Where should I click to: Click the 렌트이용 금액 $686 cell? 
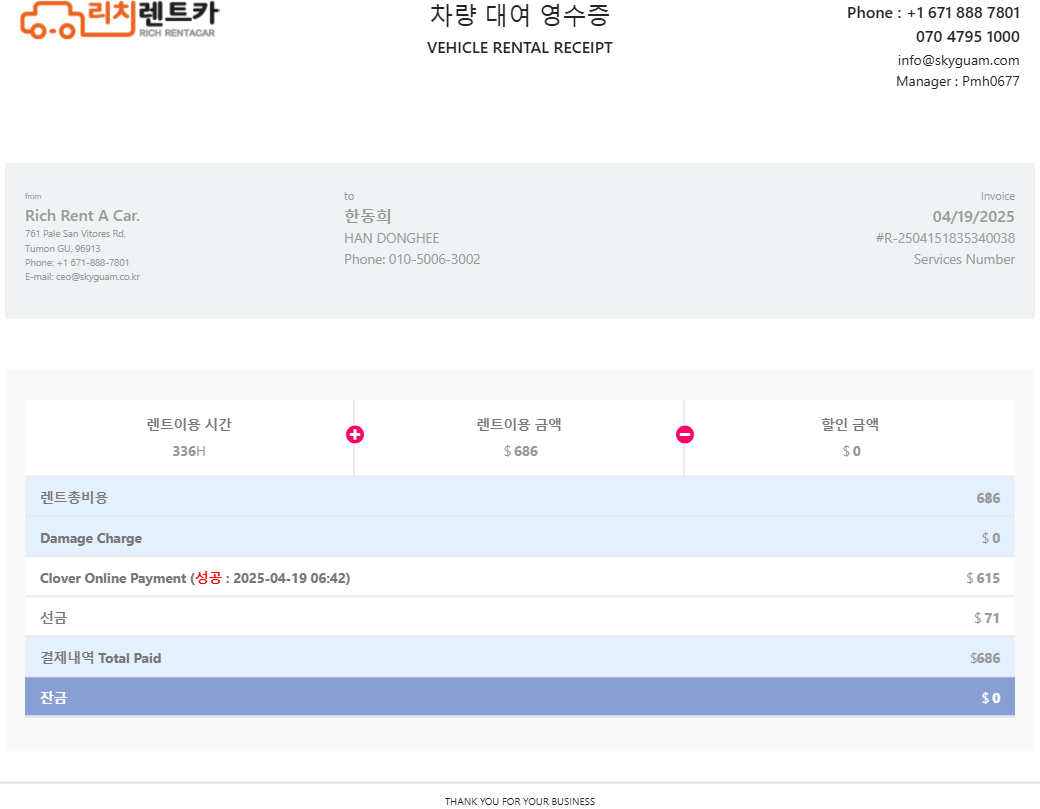coord(519,437)
